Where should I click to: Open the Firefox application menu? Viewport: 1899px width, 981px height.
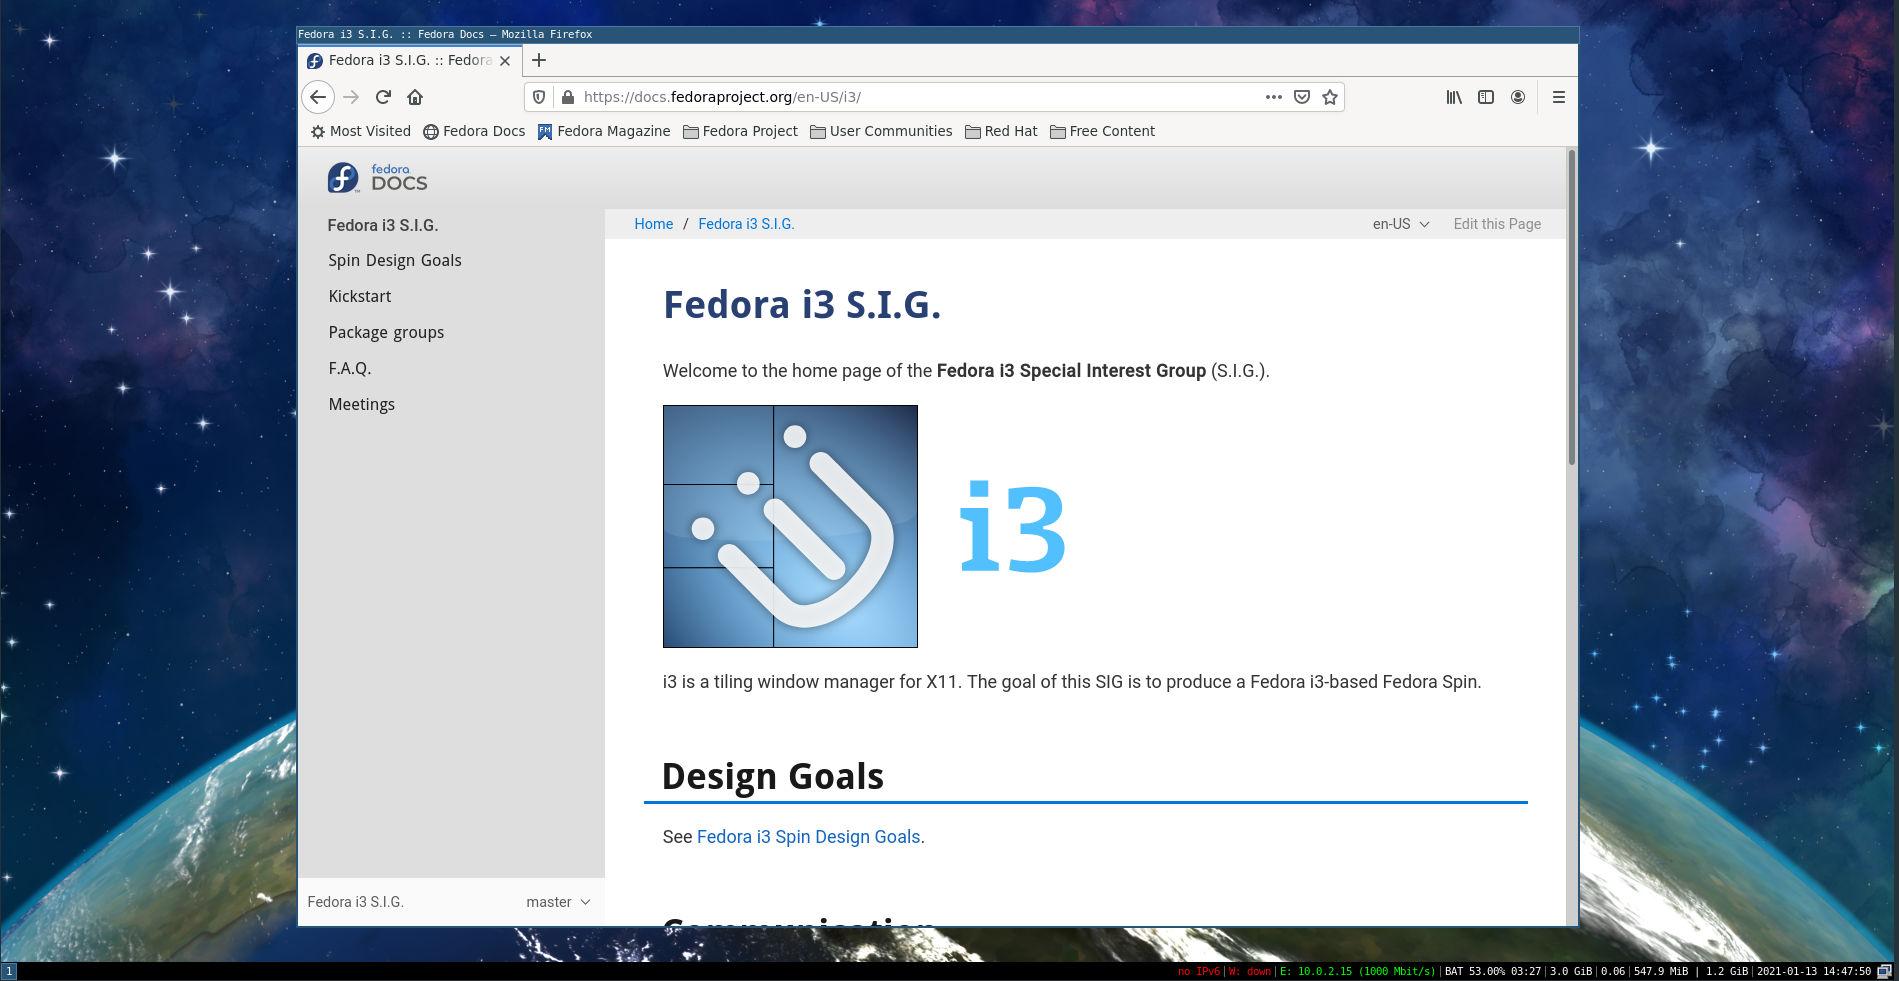tap(1559, 97)
